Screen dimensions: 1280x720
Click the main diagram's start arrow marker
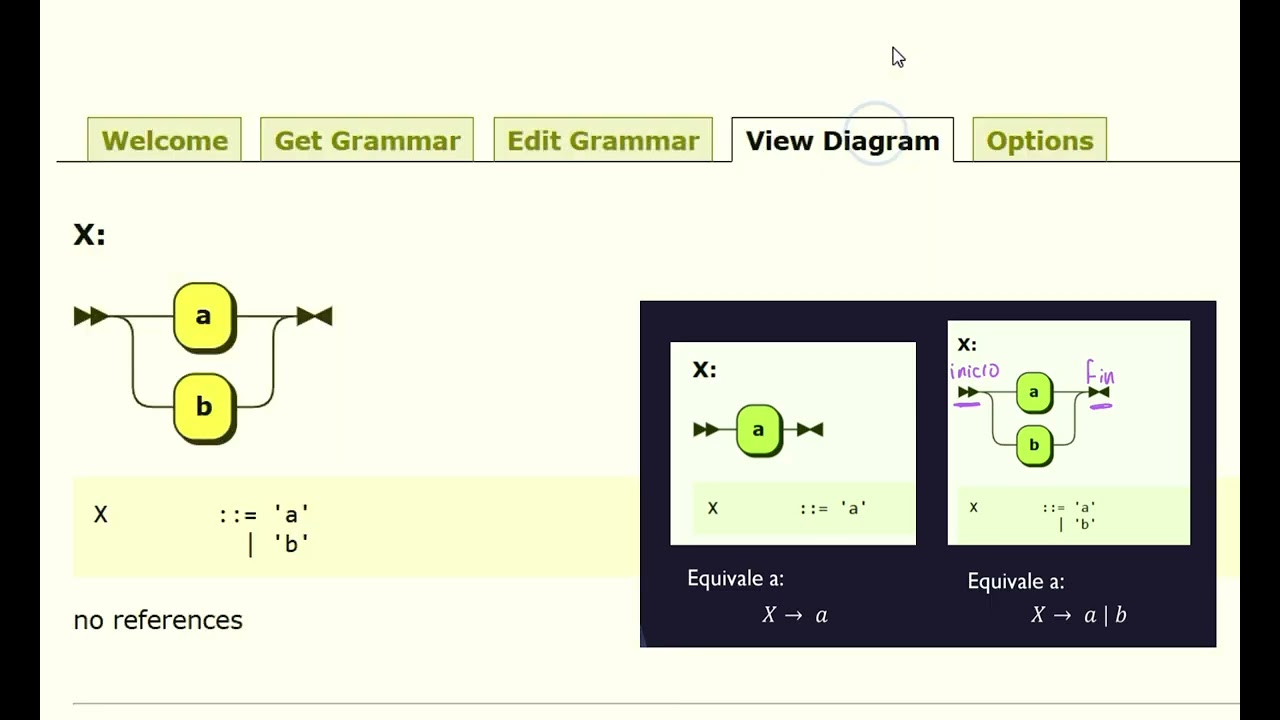pyautogui.click(x=91, y=316)
